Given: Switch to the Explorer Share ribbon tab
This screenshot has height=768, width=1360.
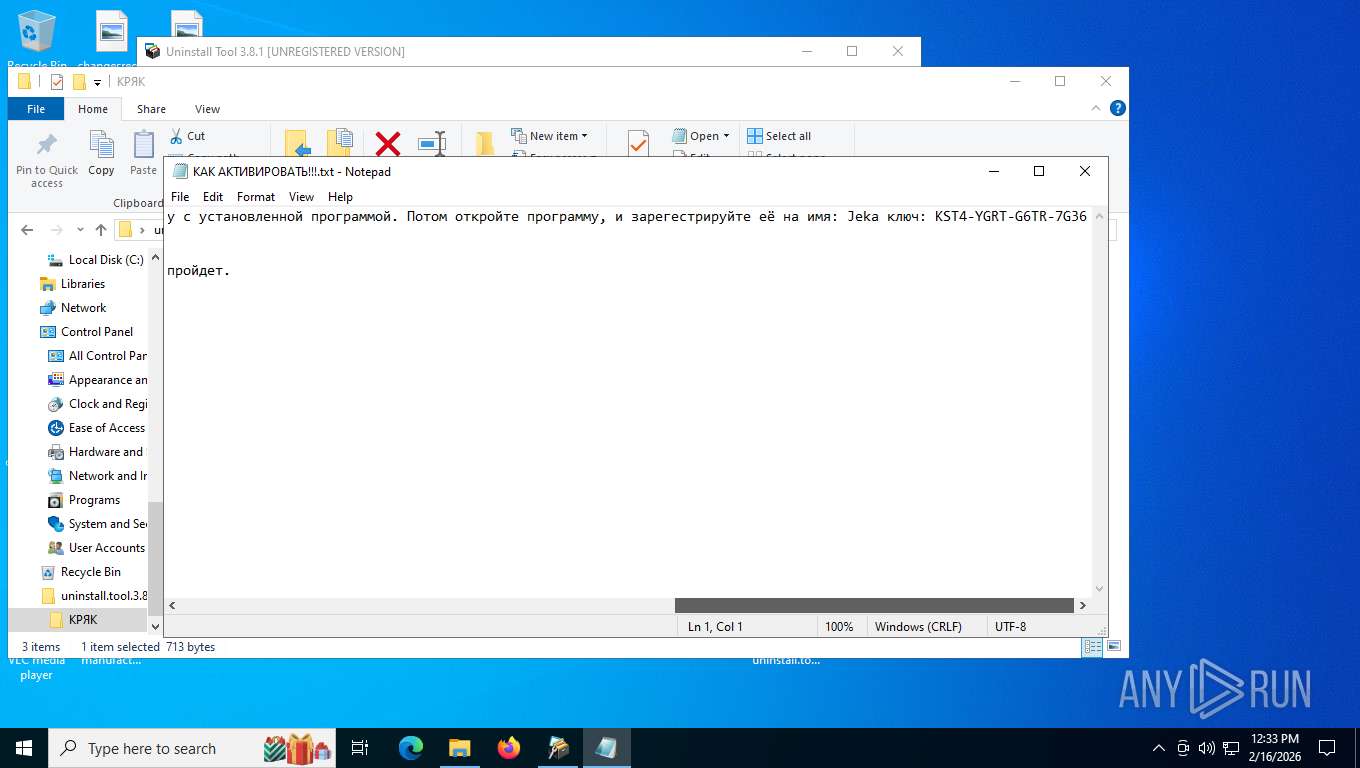Looking at the screenshot, I should point(152,109).
